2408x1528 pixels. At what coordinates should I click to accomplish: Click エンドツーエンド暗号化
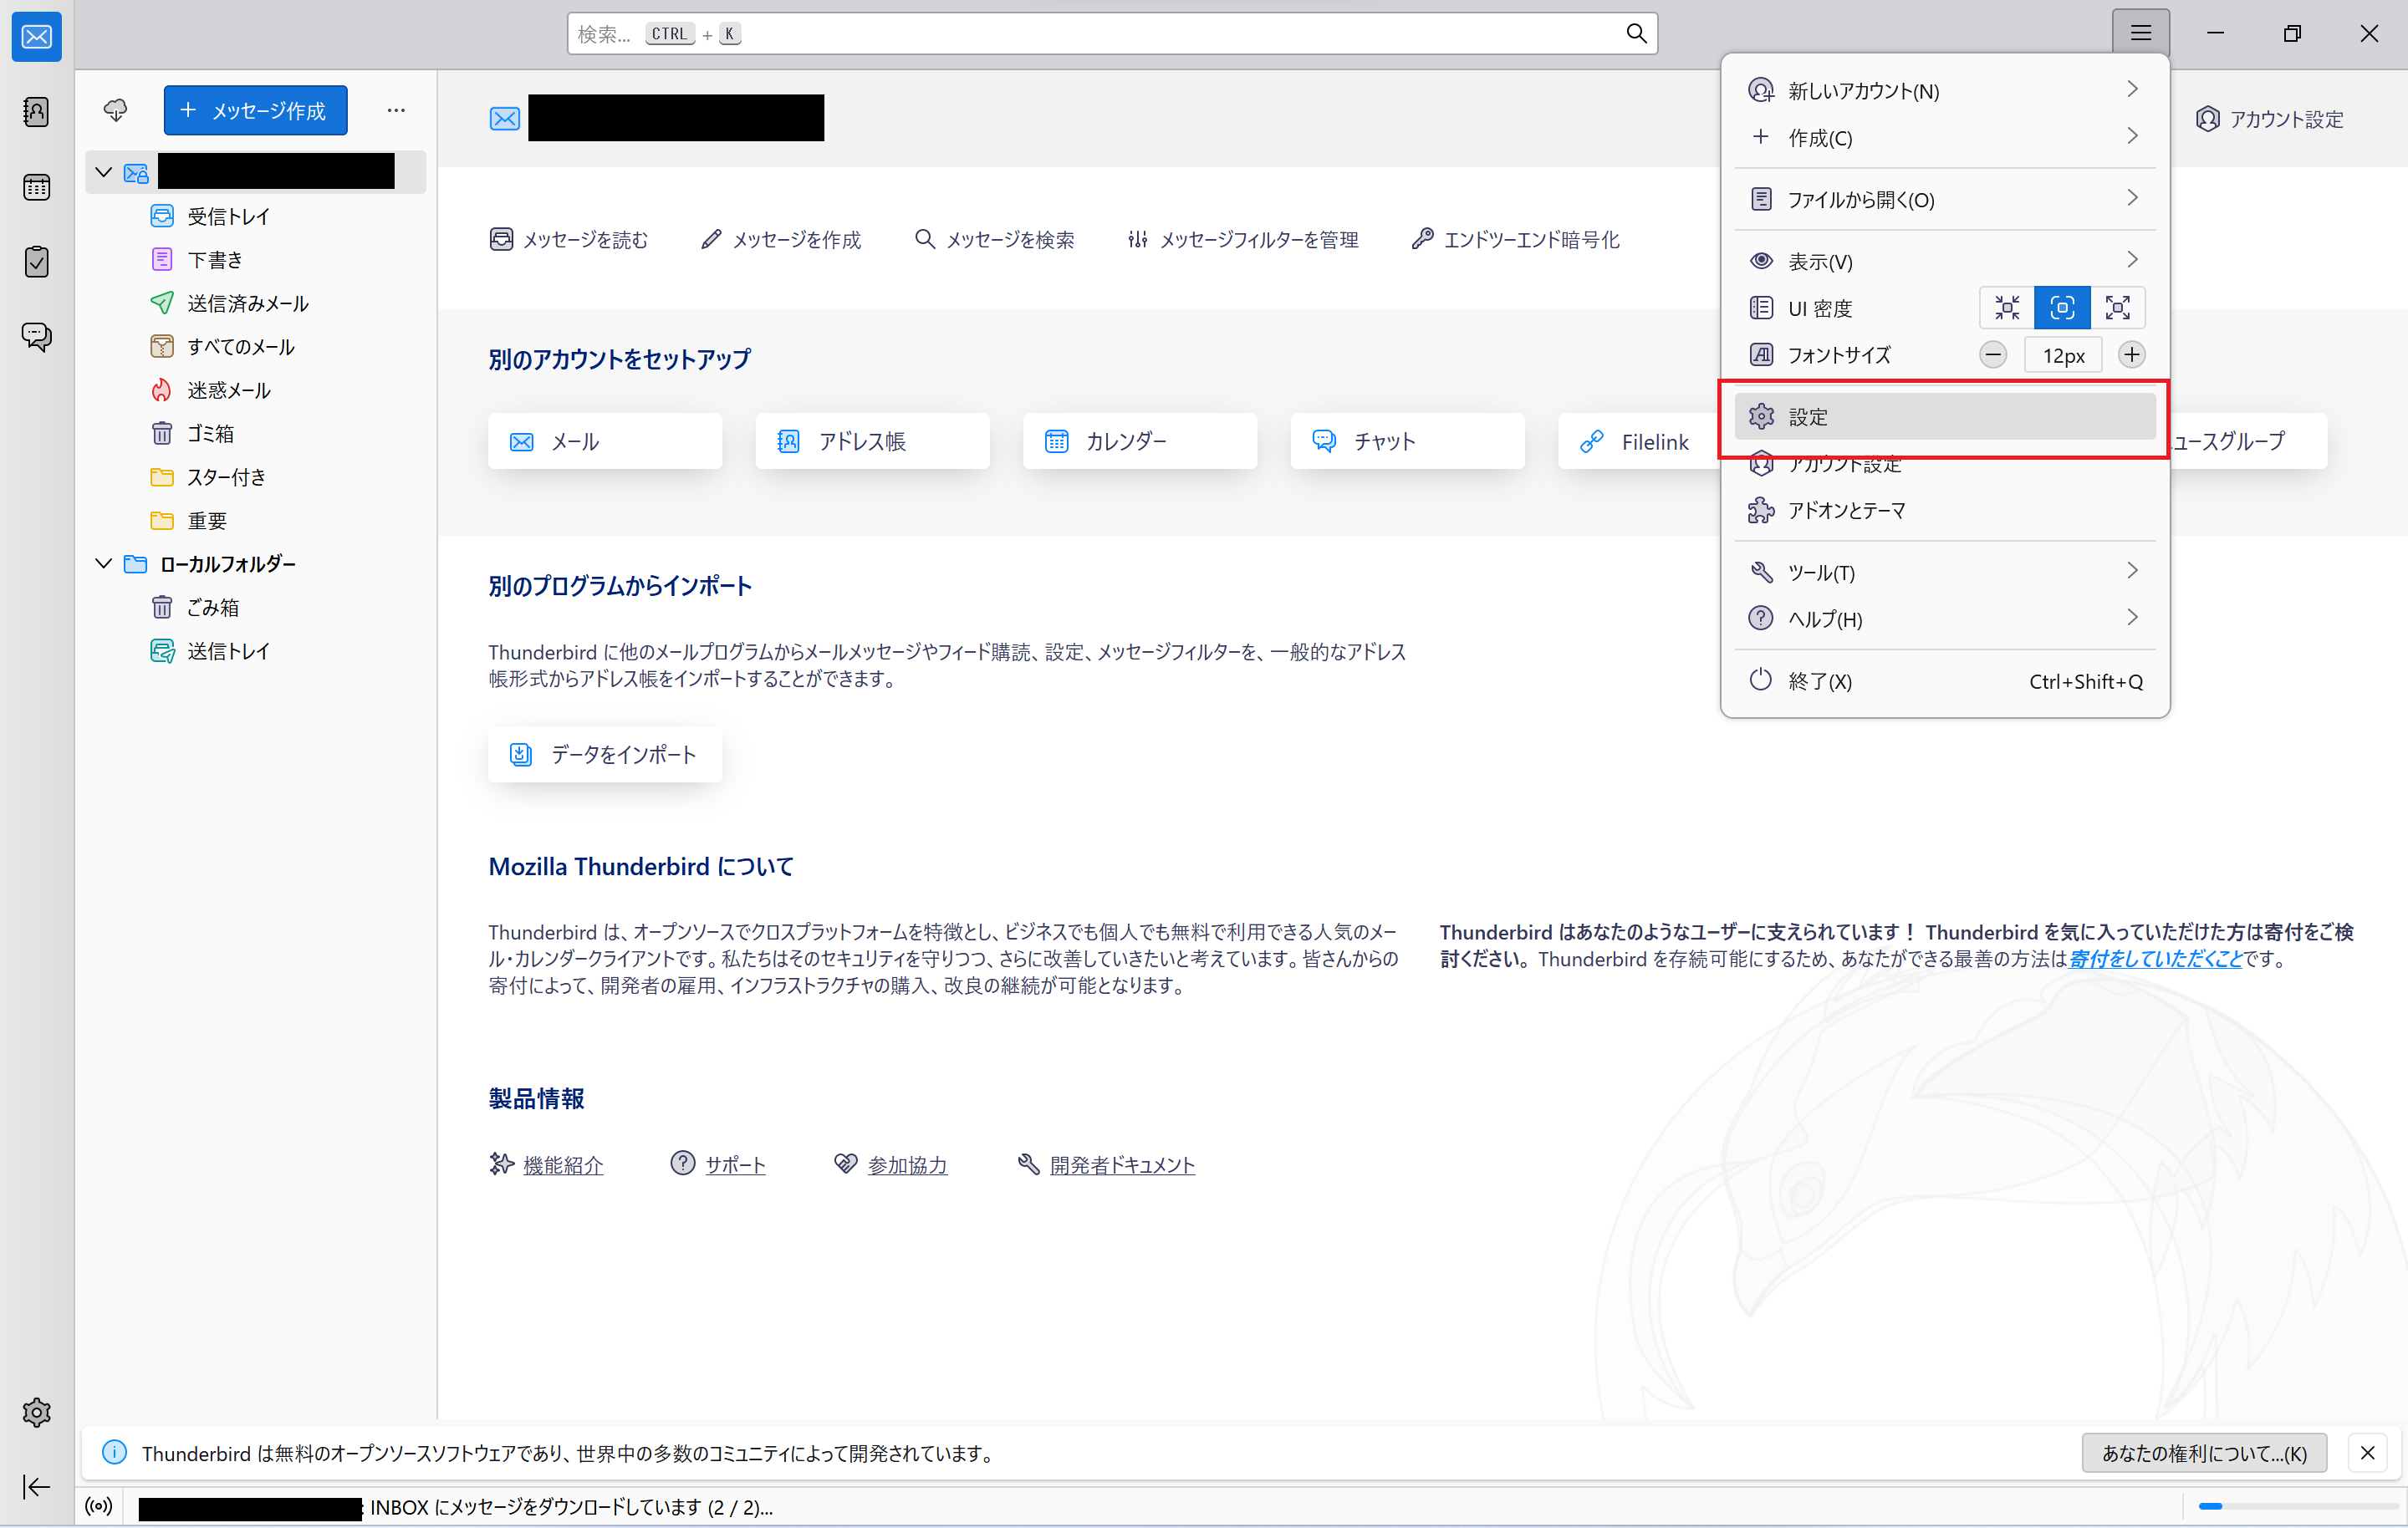(x=1515, y=239)
